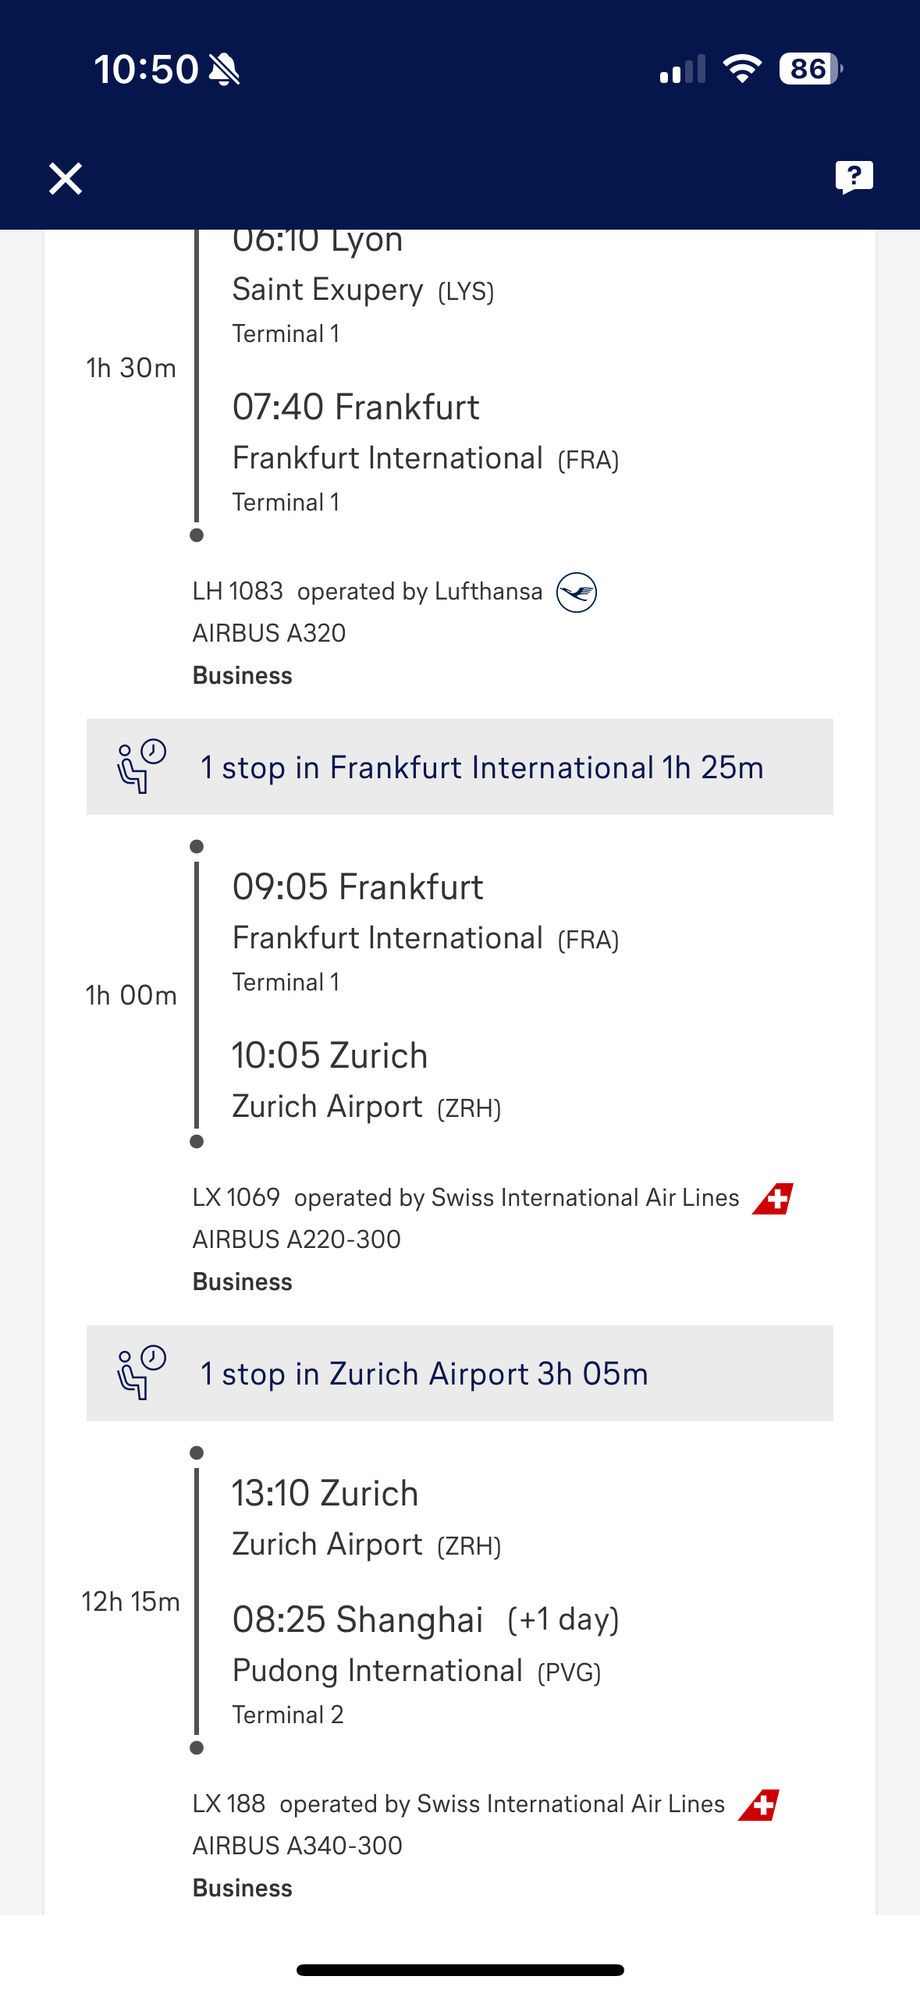Tap the Swiss logo next to LX 1069
The height and width of the screenshot is (1995, 920).
click(x=773, y=1198)
